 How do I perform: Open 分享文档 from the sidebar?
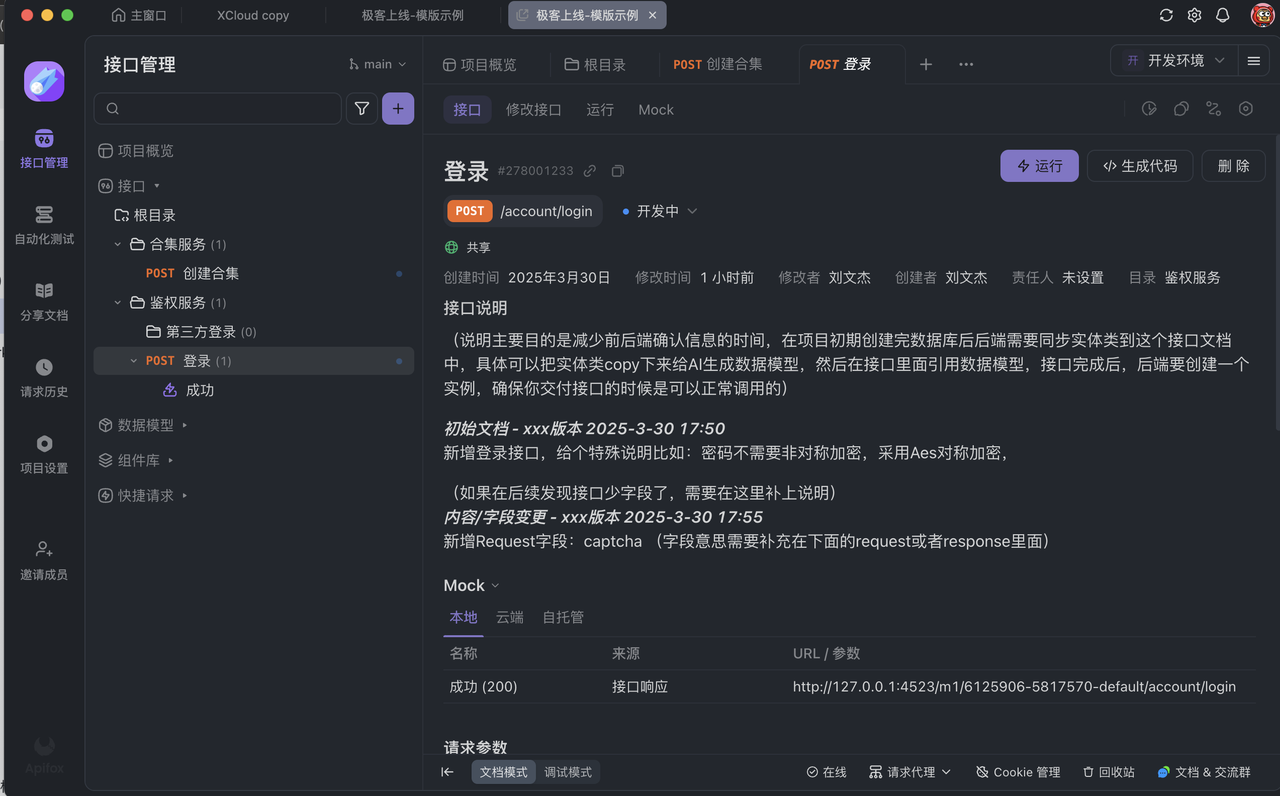point(43,303)
